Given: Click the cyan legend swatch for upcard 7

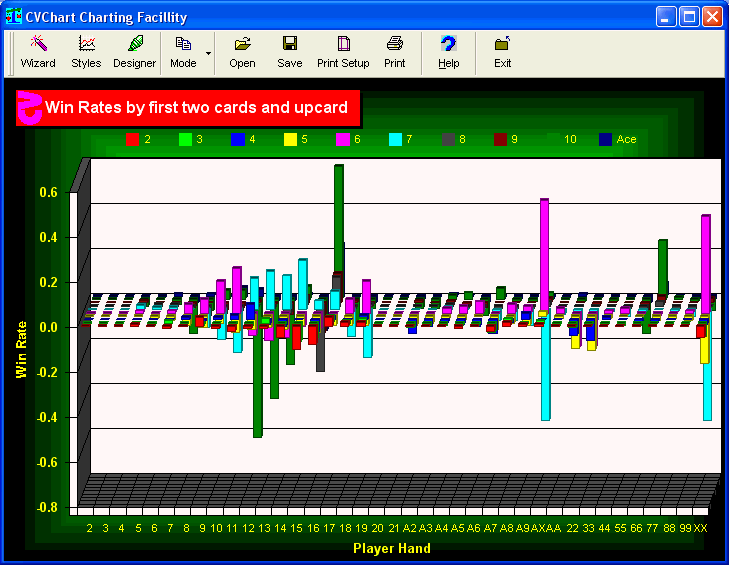Looking at the screenshot, I should pos(395,139).
